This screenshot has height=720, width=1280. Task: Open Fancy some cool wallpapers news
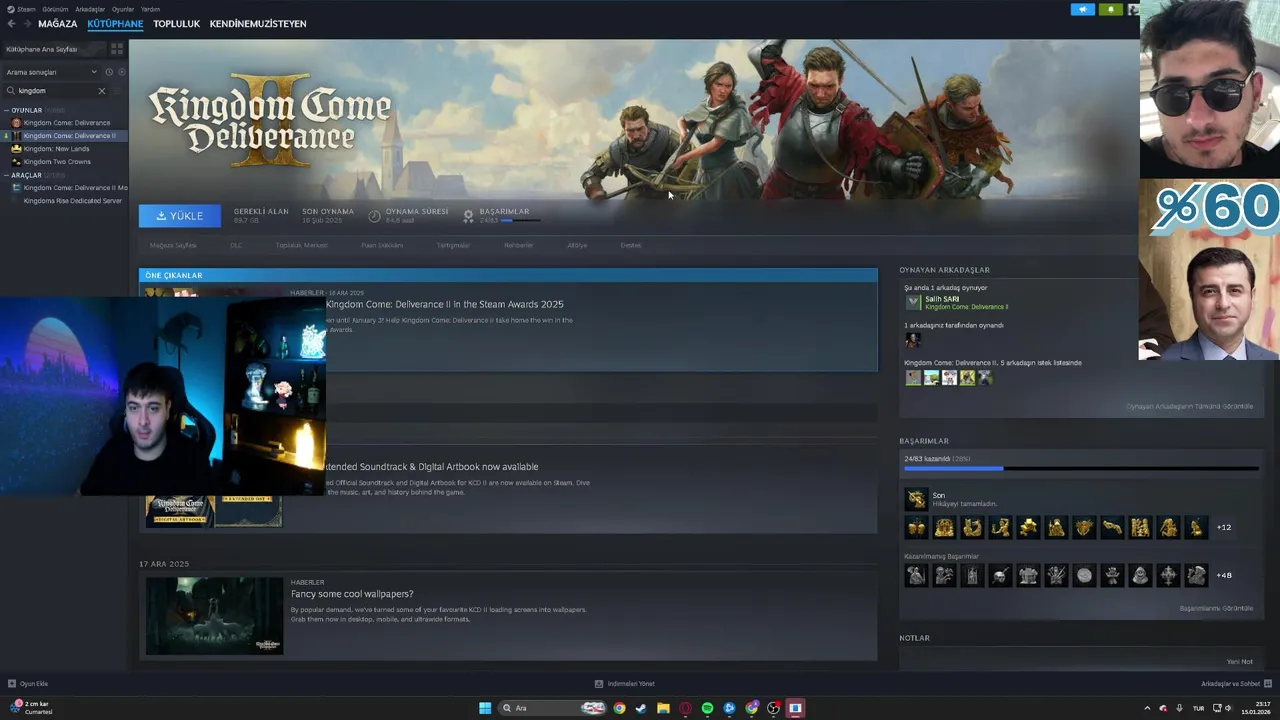pos(352,594)
